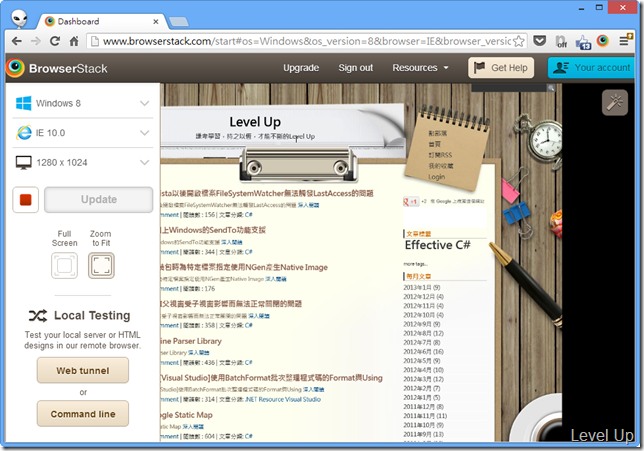
Task: Click the Google +1 button in remote page
Action: point(411,202)
